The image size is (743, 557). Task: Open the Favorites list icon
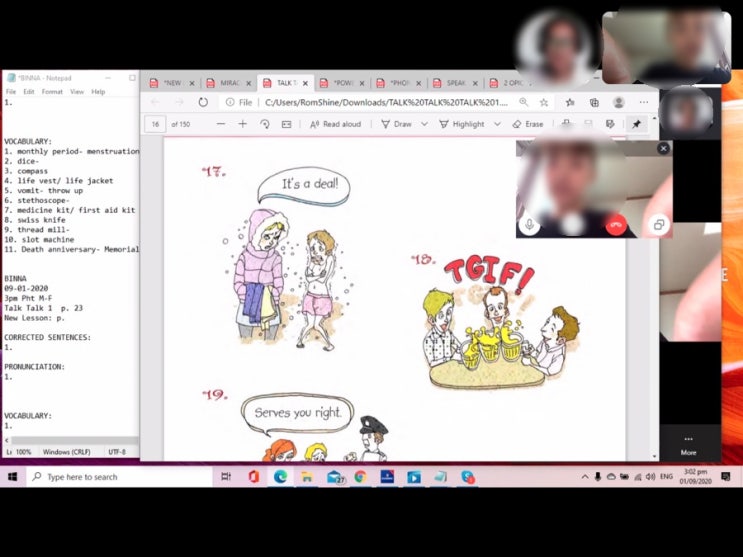(x=570, y=102)
